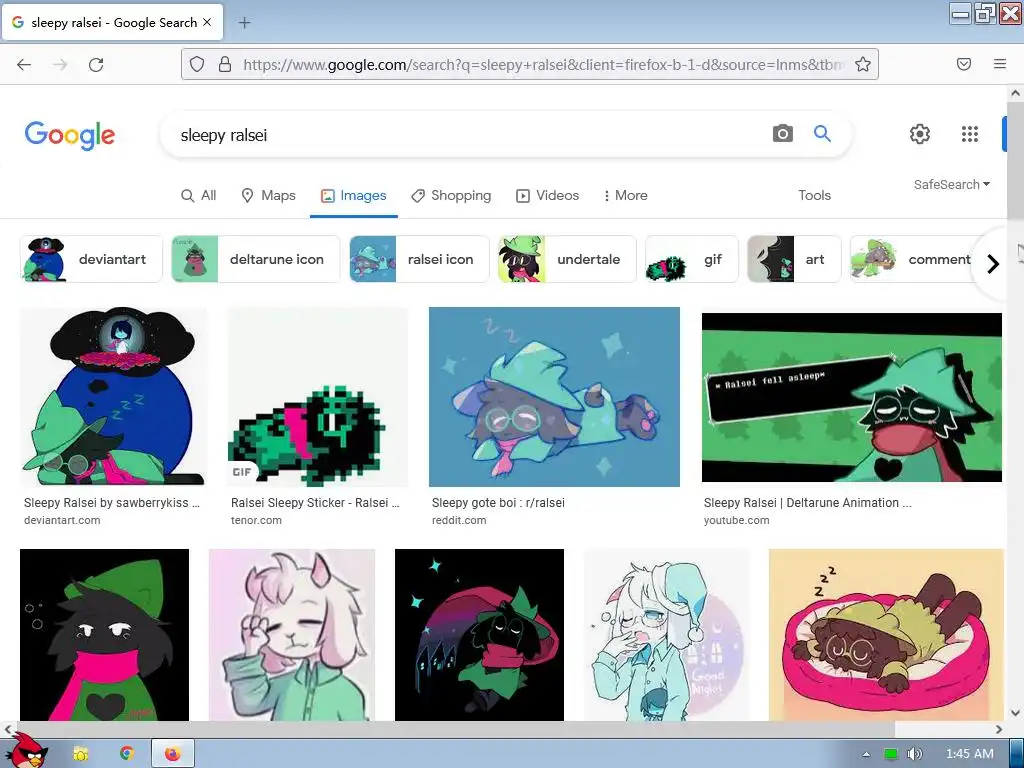The width and height of the screenshot is (1024, 768).
Task: Open the tracking protection shield icon
Action: (197, 64)
